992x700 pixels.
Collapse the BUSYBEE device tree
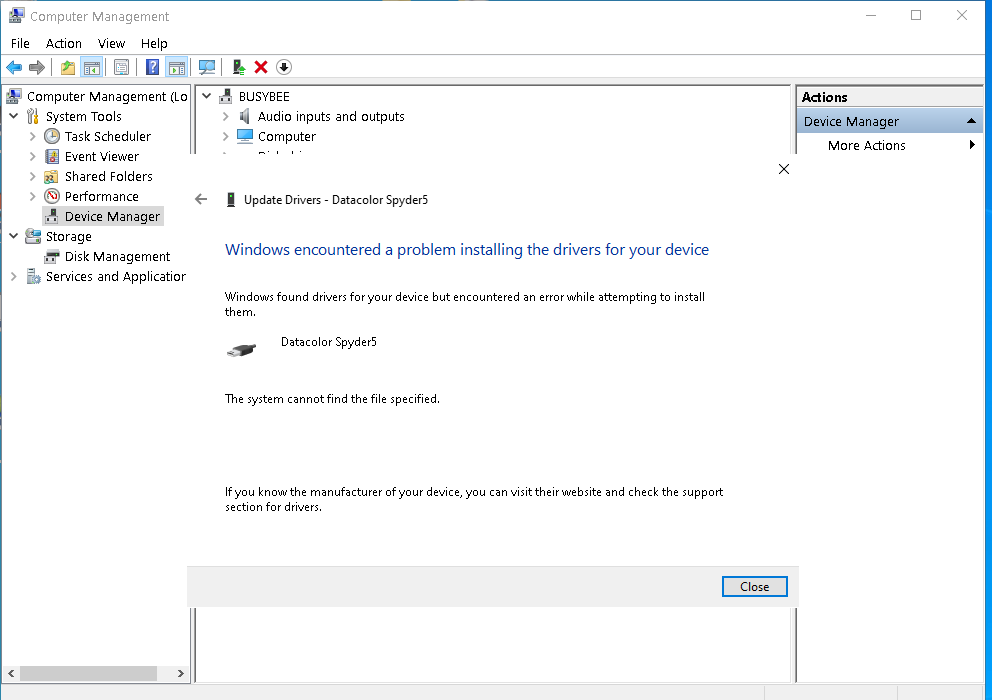pyautogui.click(x=206, y=96)
